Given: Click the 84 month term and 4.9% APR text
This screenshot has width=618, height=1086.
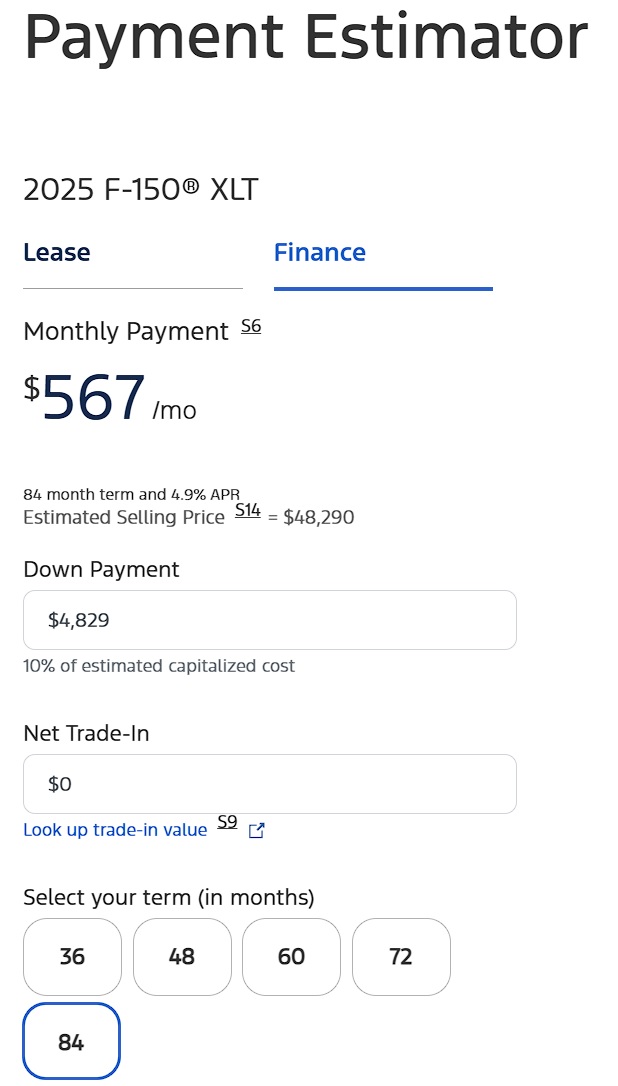Looking at the screenshot, I should (x=131, y=495).
